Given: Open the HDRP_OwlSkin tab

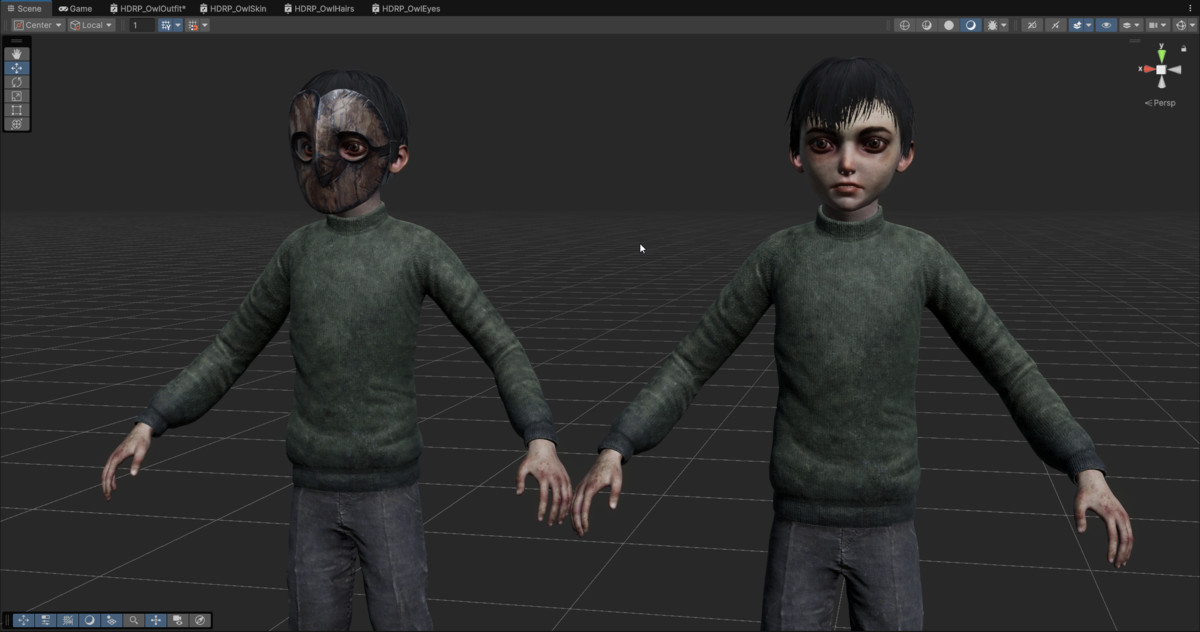Looking at the screenshot, I should pos(232,8).
